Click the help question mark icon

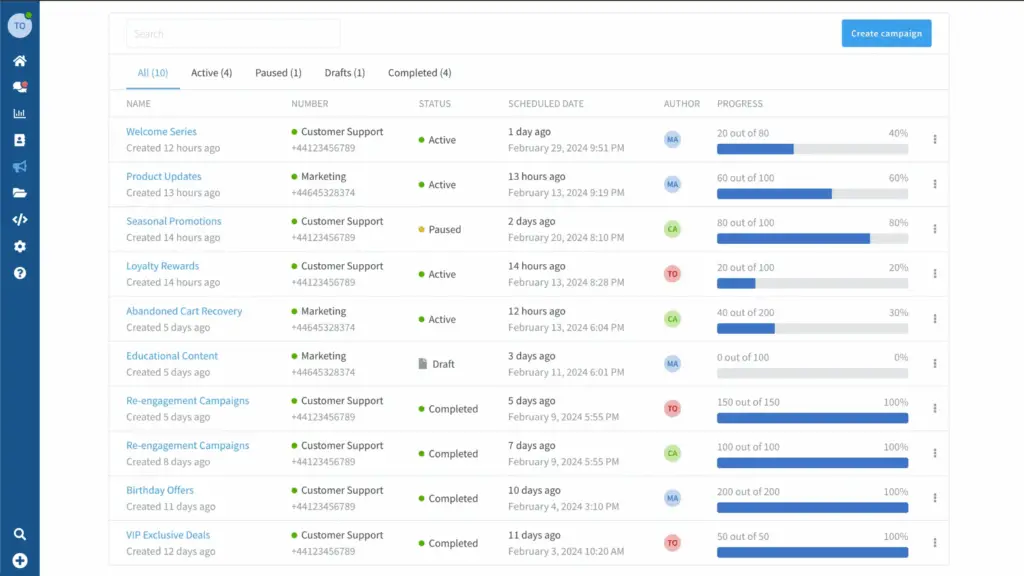click(19, 273)
